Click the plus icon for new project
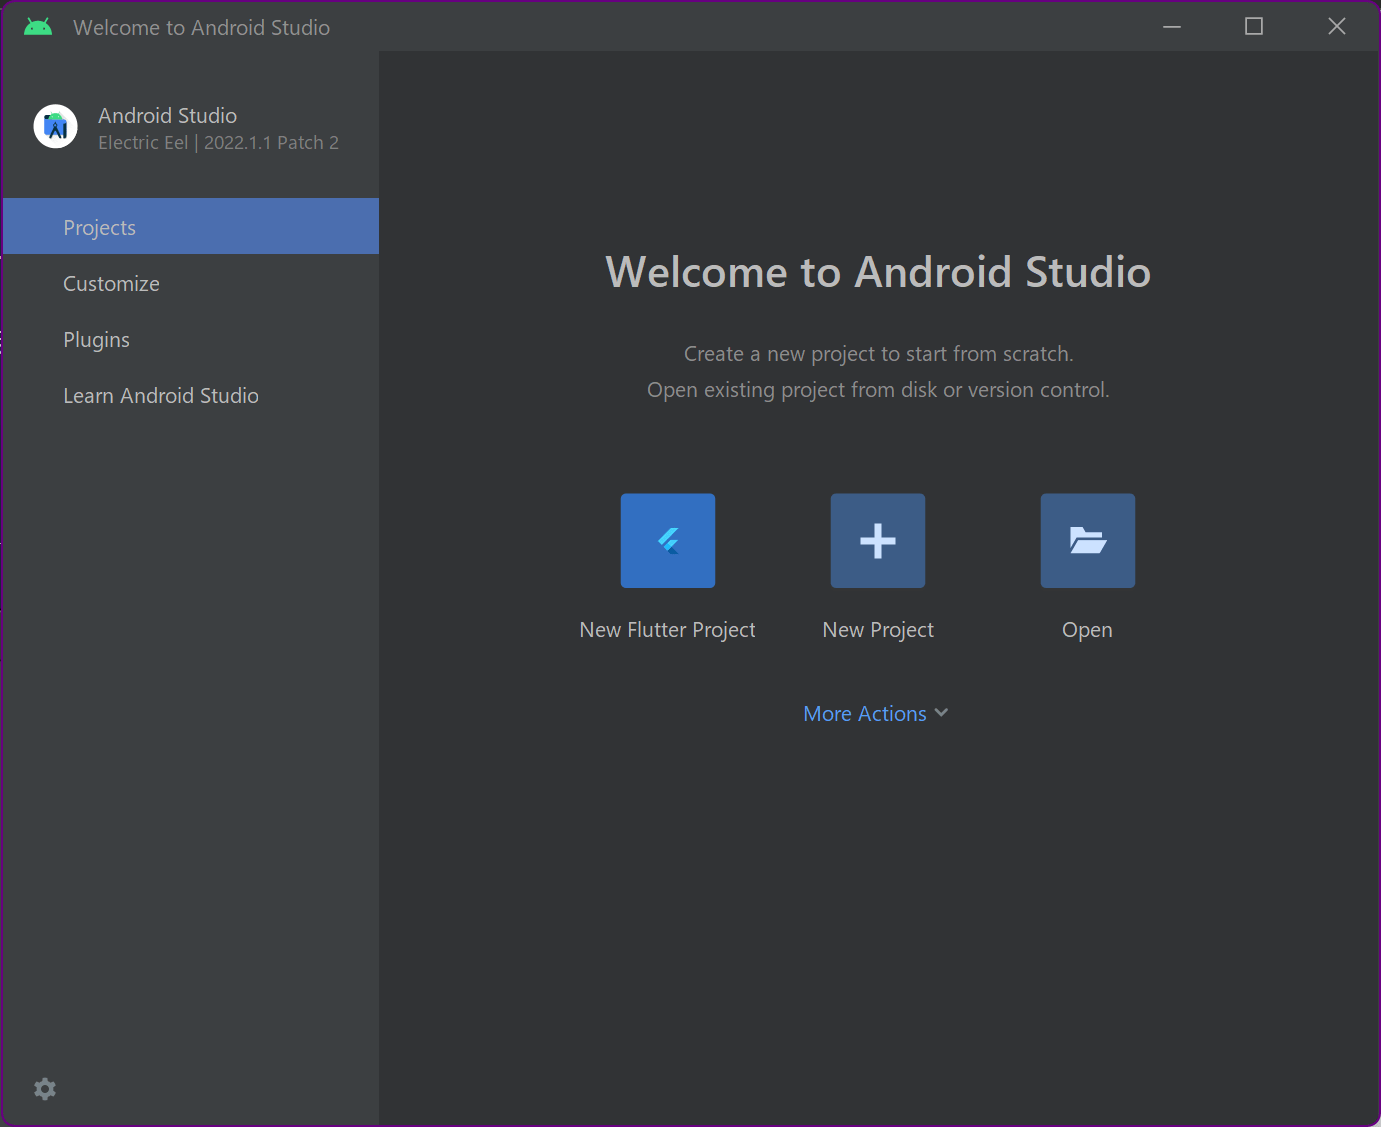Viewport: 1381px width, 1127px height. (877, 540)
